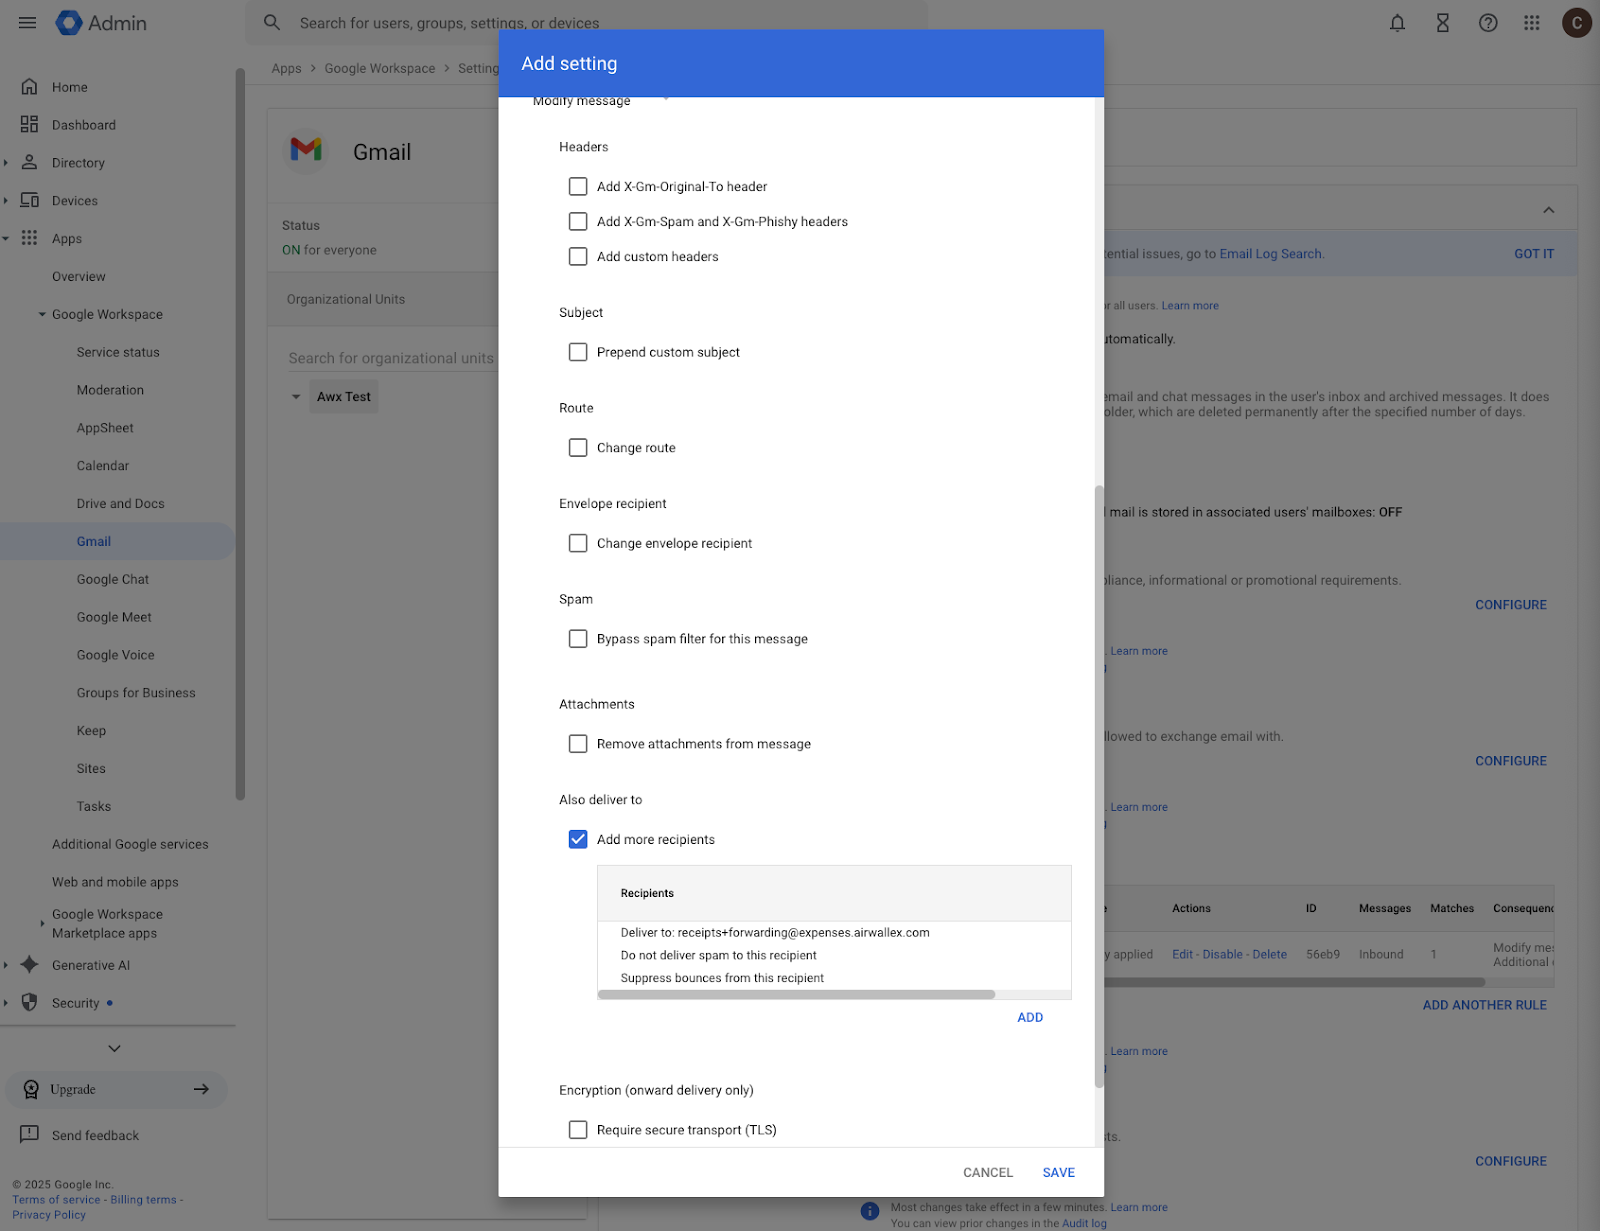Dismiss notice with GOT IT

pos(1534,254)
